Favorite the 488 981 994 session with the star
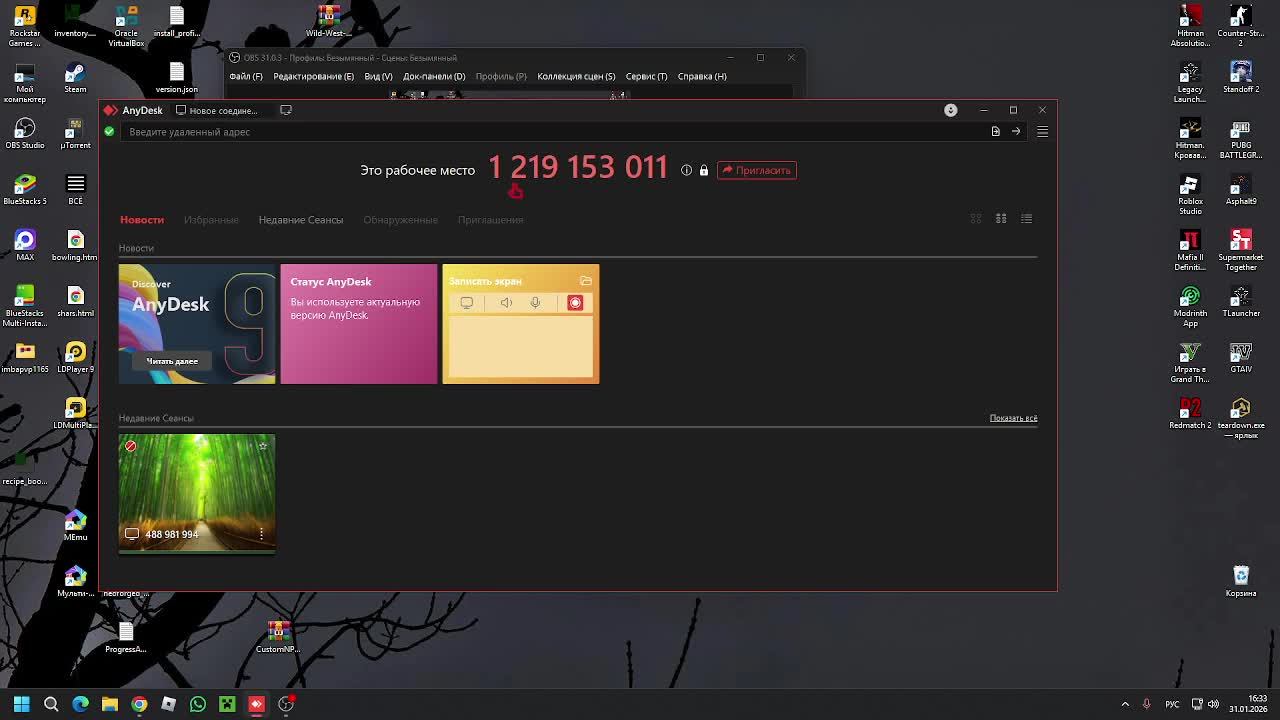This screenshot has height=720, width=1280. pyautogui.click(x=262, y=446)
